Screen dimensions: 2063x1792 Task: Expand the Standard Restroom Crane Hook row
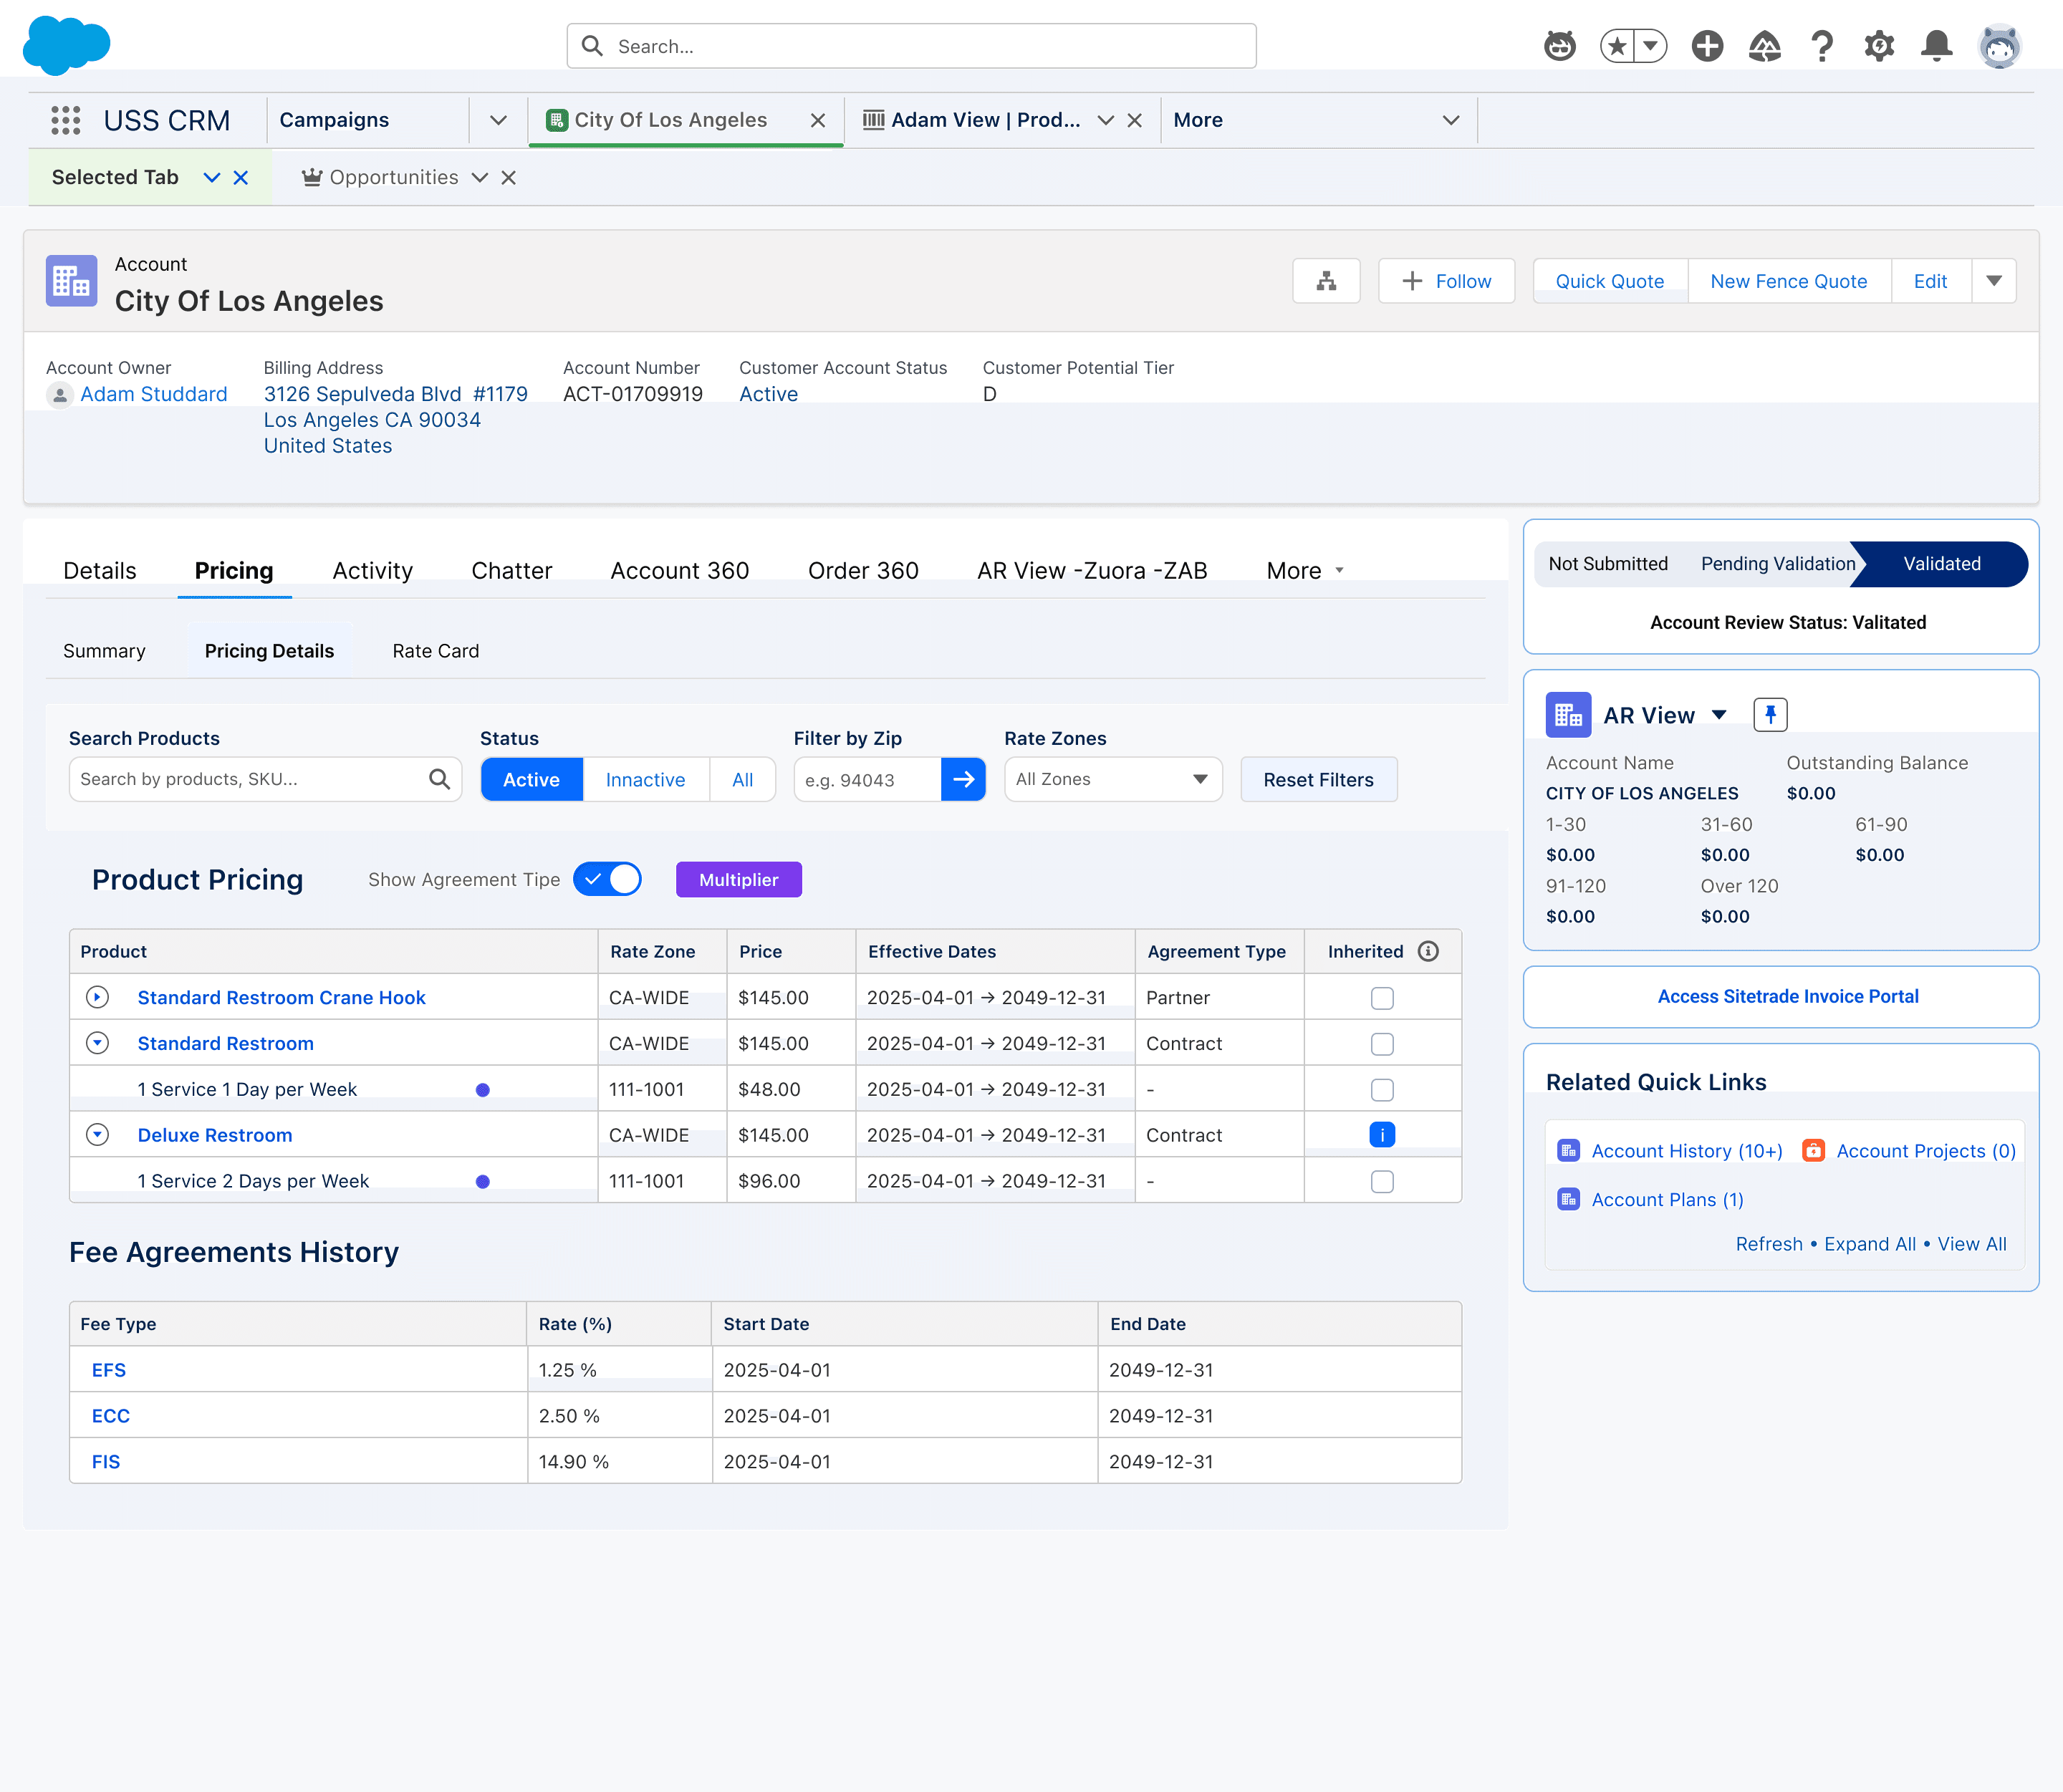pos(97,998)
